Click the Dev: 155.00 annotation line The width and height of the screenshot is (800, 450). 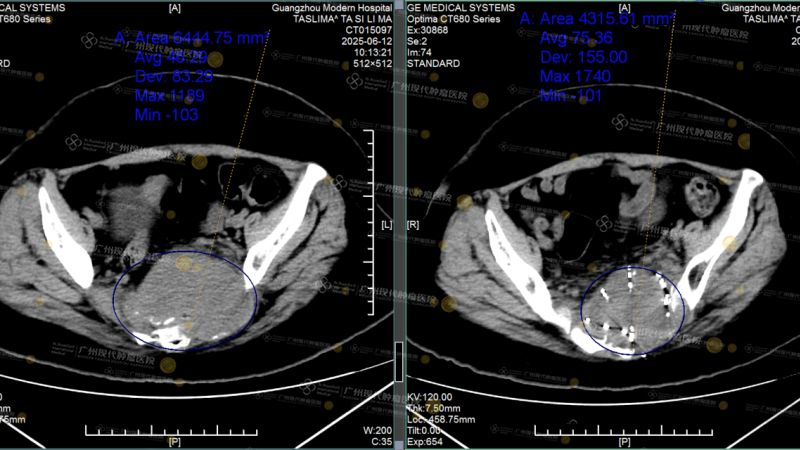[x=576, y=58]
